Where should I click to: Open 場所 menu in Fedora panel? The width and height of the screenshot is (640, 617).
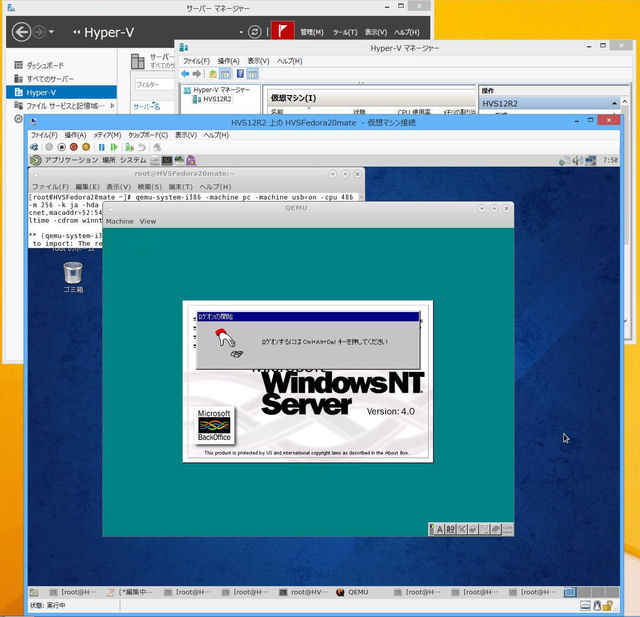point(109,160)
